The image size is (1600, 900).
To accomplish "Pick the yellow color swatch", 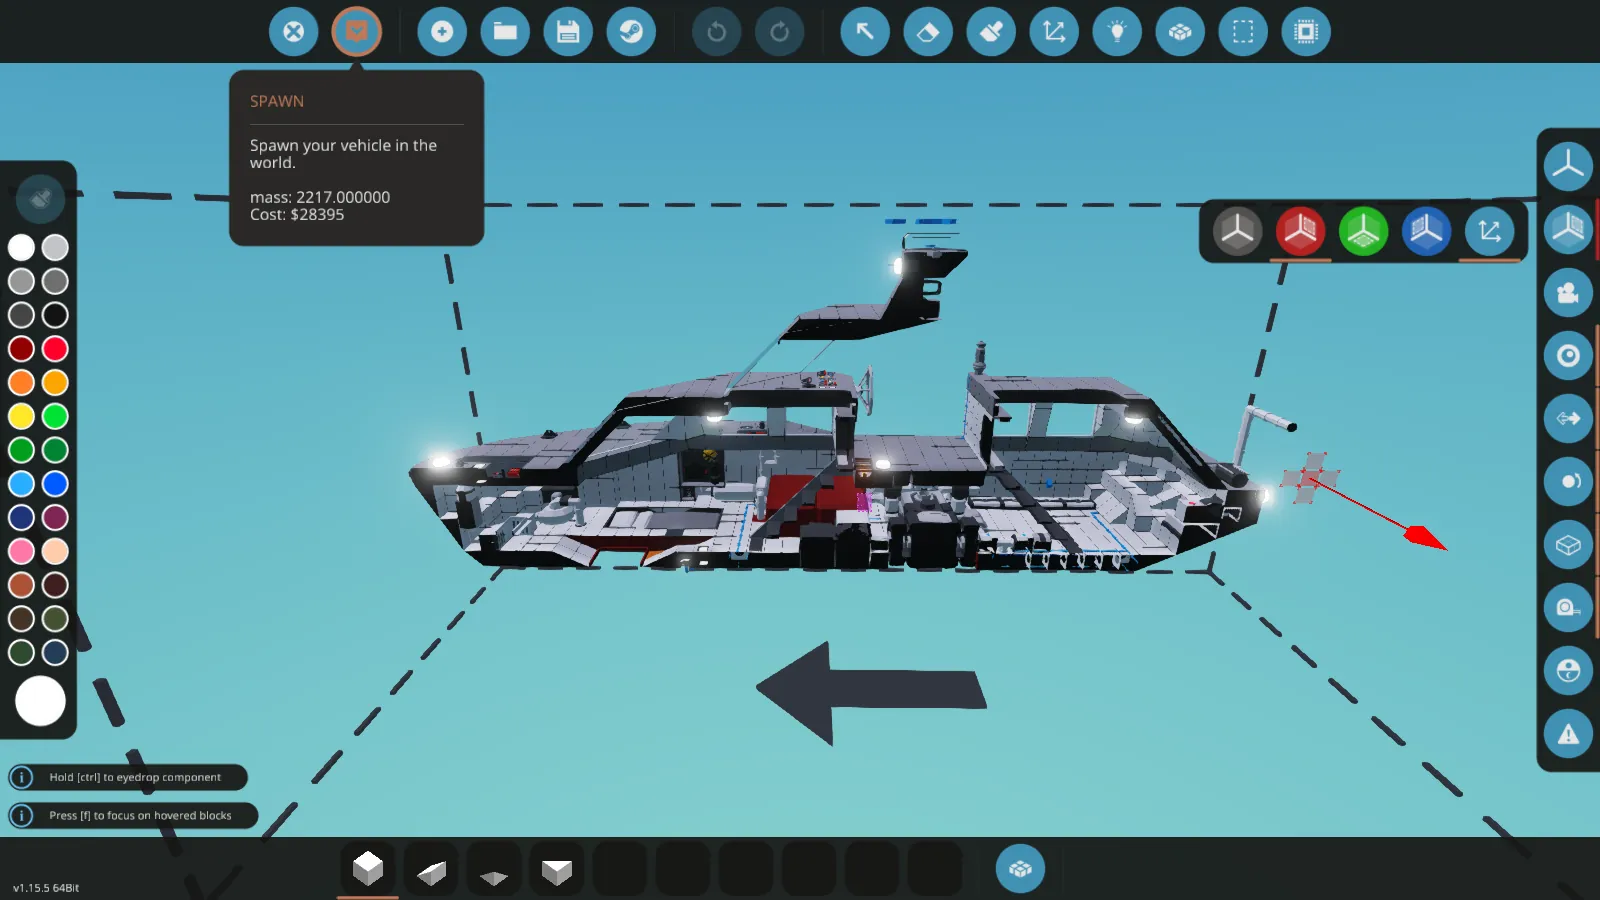I will point(21,416).
